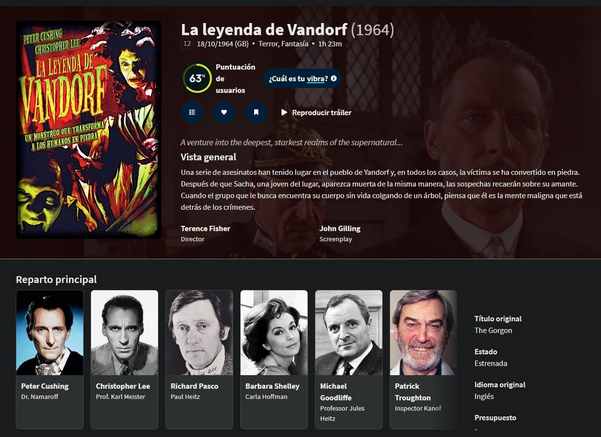This screenshot has height=437, width=601.
Task: Click the play triangle for trailer
Action: click(x=284, y=112)
